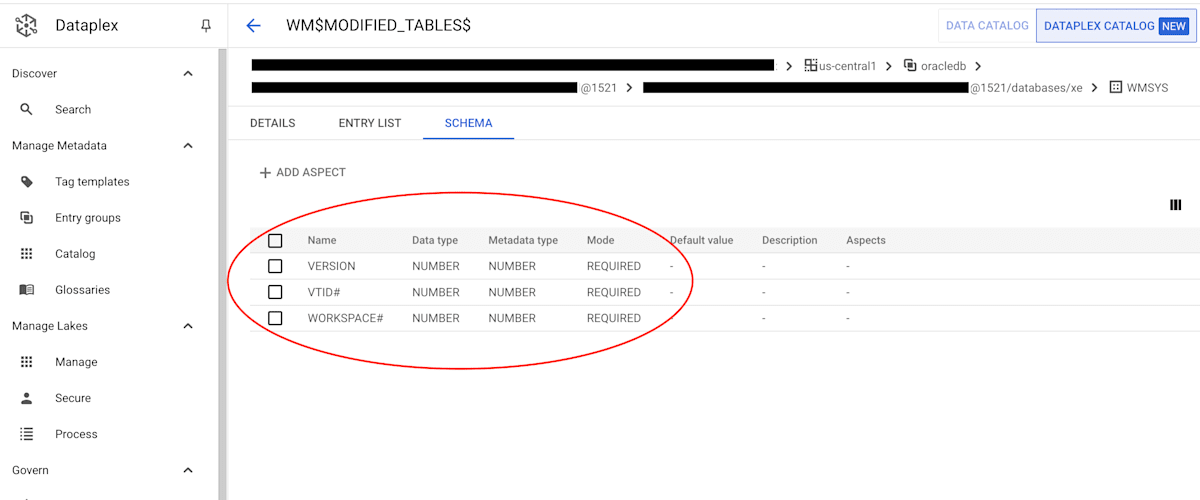Click the Entry groups icon
This screenshot has width=1200, height=500.
pos(27,217)
